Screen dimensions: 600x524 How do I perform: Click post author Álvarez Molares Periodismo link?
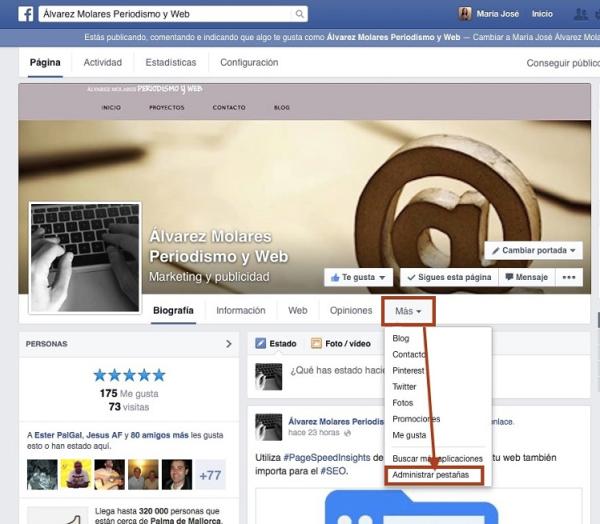336,421
